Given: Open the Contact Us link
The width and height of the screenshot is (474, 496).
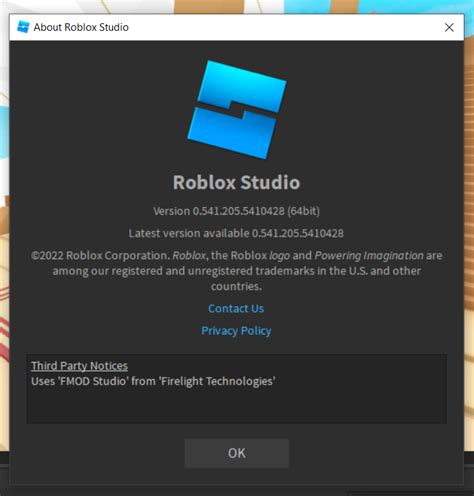Looking at the screenshot, I should (x=236, y=309).
